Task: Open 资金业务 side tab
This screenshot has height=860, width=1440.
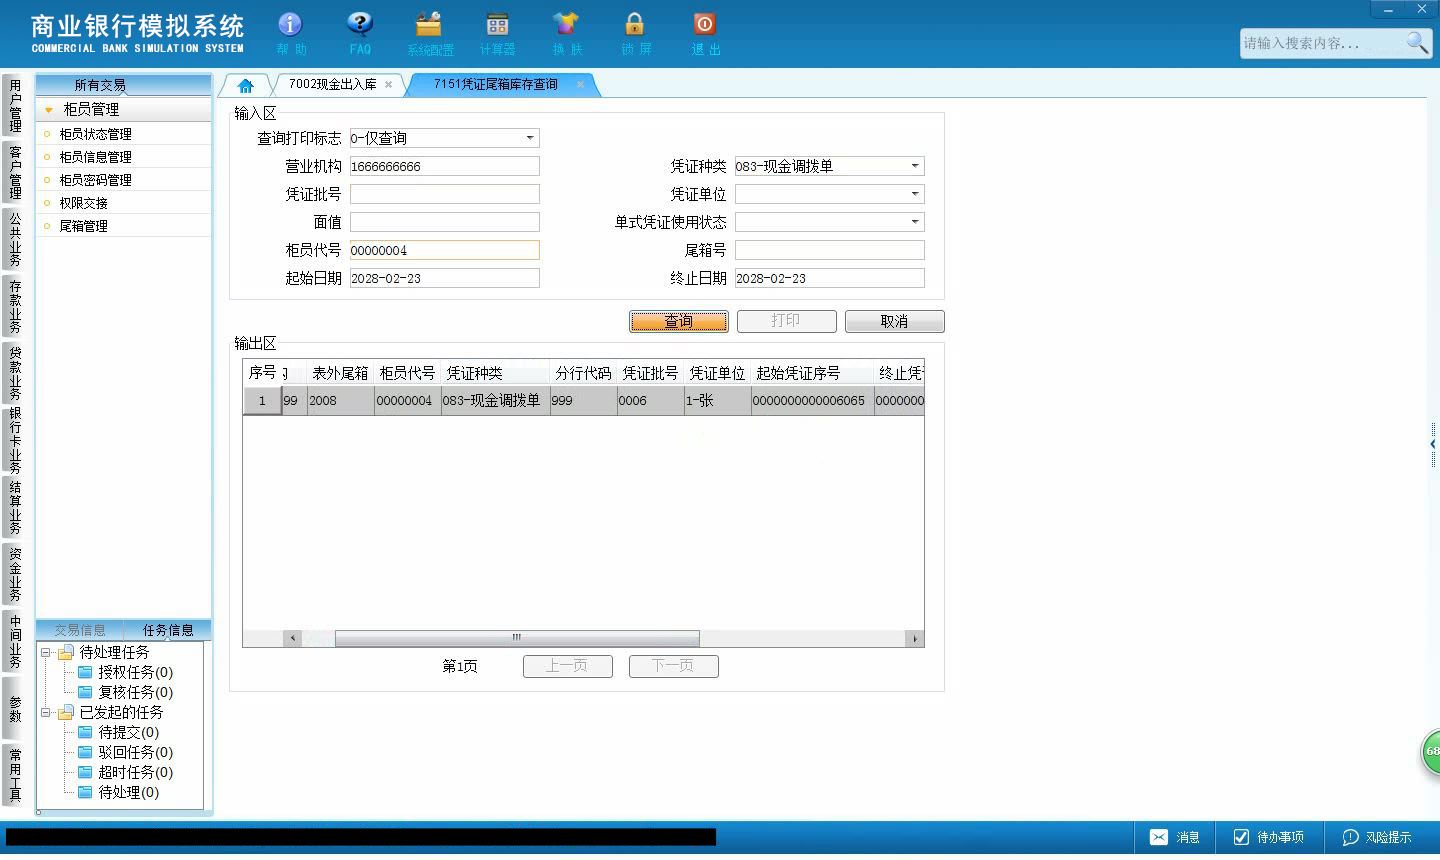Action: point(15,574)
